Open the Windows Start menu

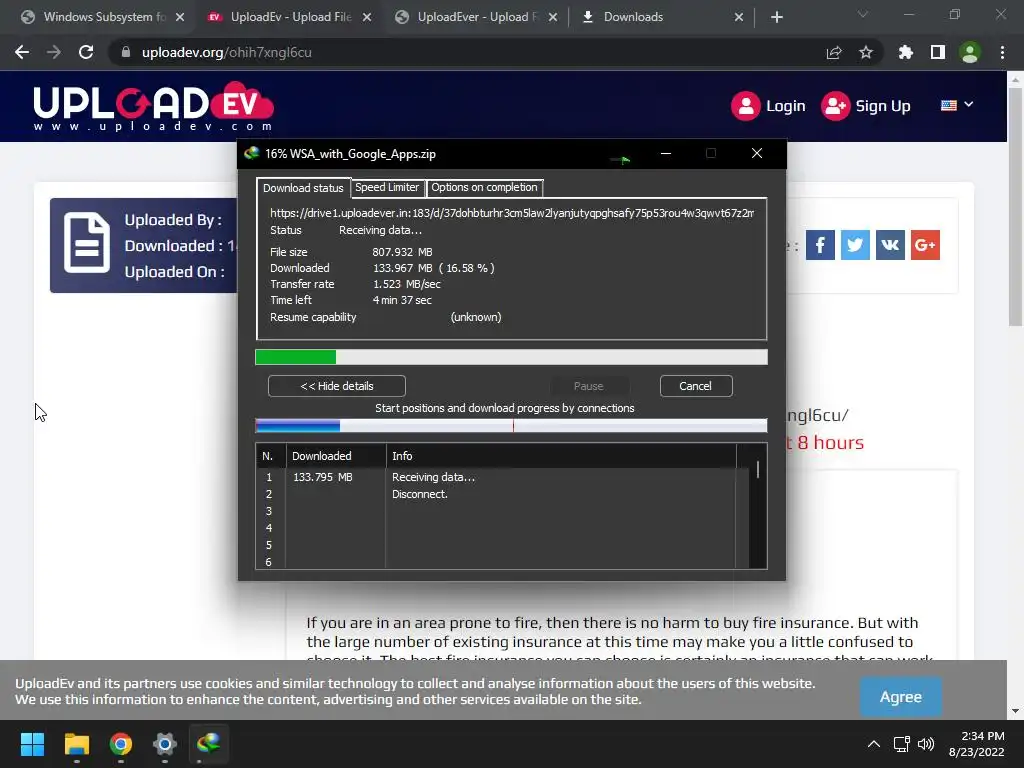pos(32,744)
